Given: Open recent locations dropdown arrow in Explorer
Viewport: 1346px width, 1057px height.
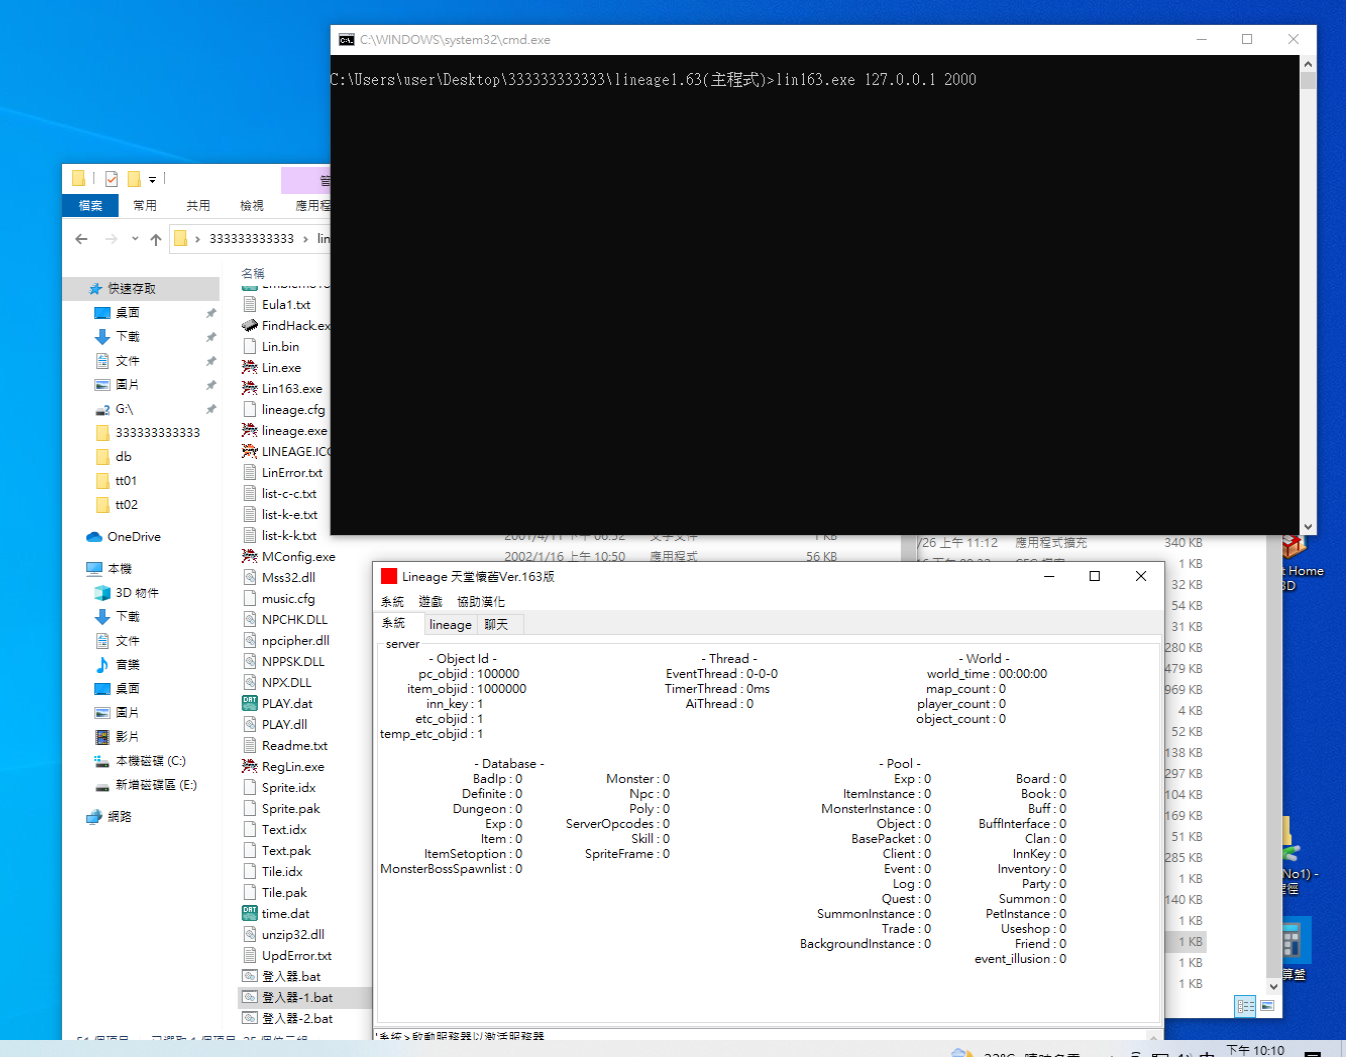Looking at the screenshot, I should click(x=135, y=239).
